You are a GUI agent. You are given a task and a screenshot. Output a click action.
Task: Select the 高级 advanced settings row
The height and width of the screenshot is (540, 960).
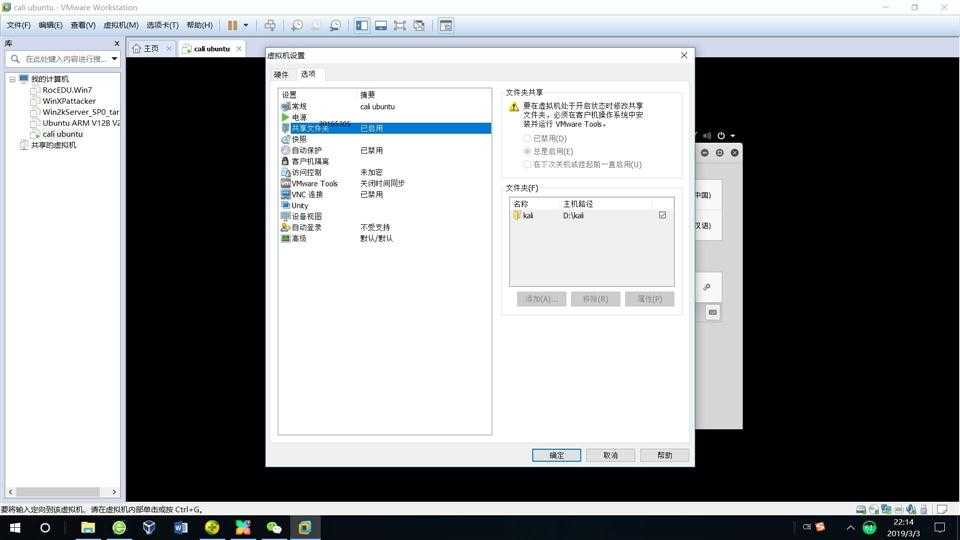385,239
